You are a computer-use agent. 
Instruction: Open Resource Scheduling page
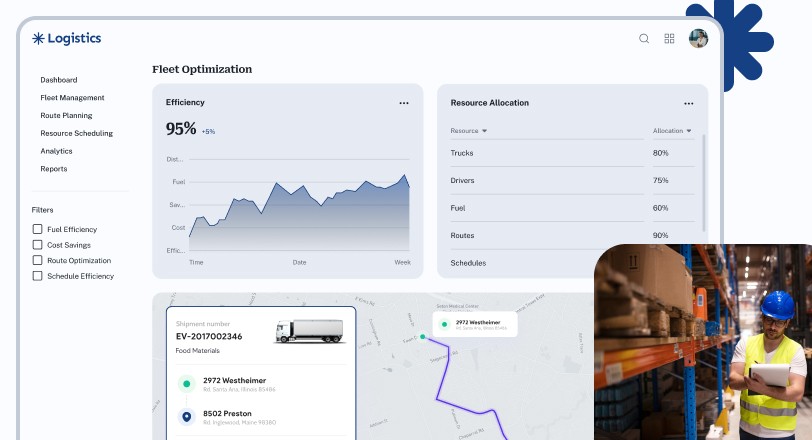(77, 133)
